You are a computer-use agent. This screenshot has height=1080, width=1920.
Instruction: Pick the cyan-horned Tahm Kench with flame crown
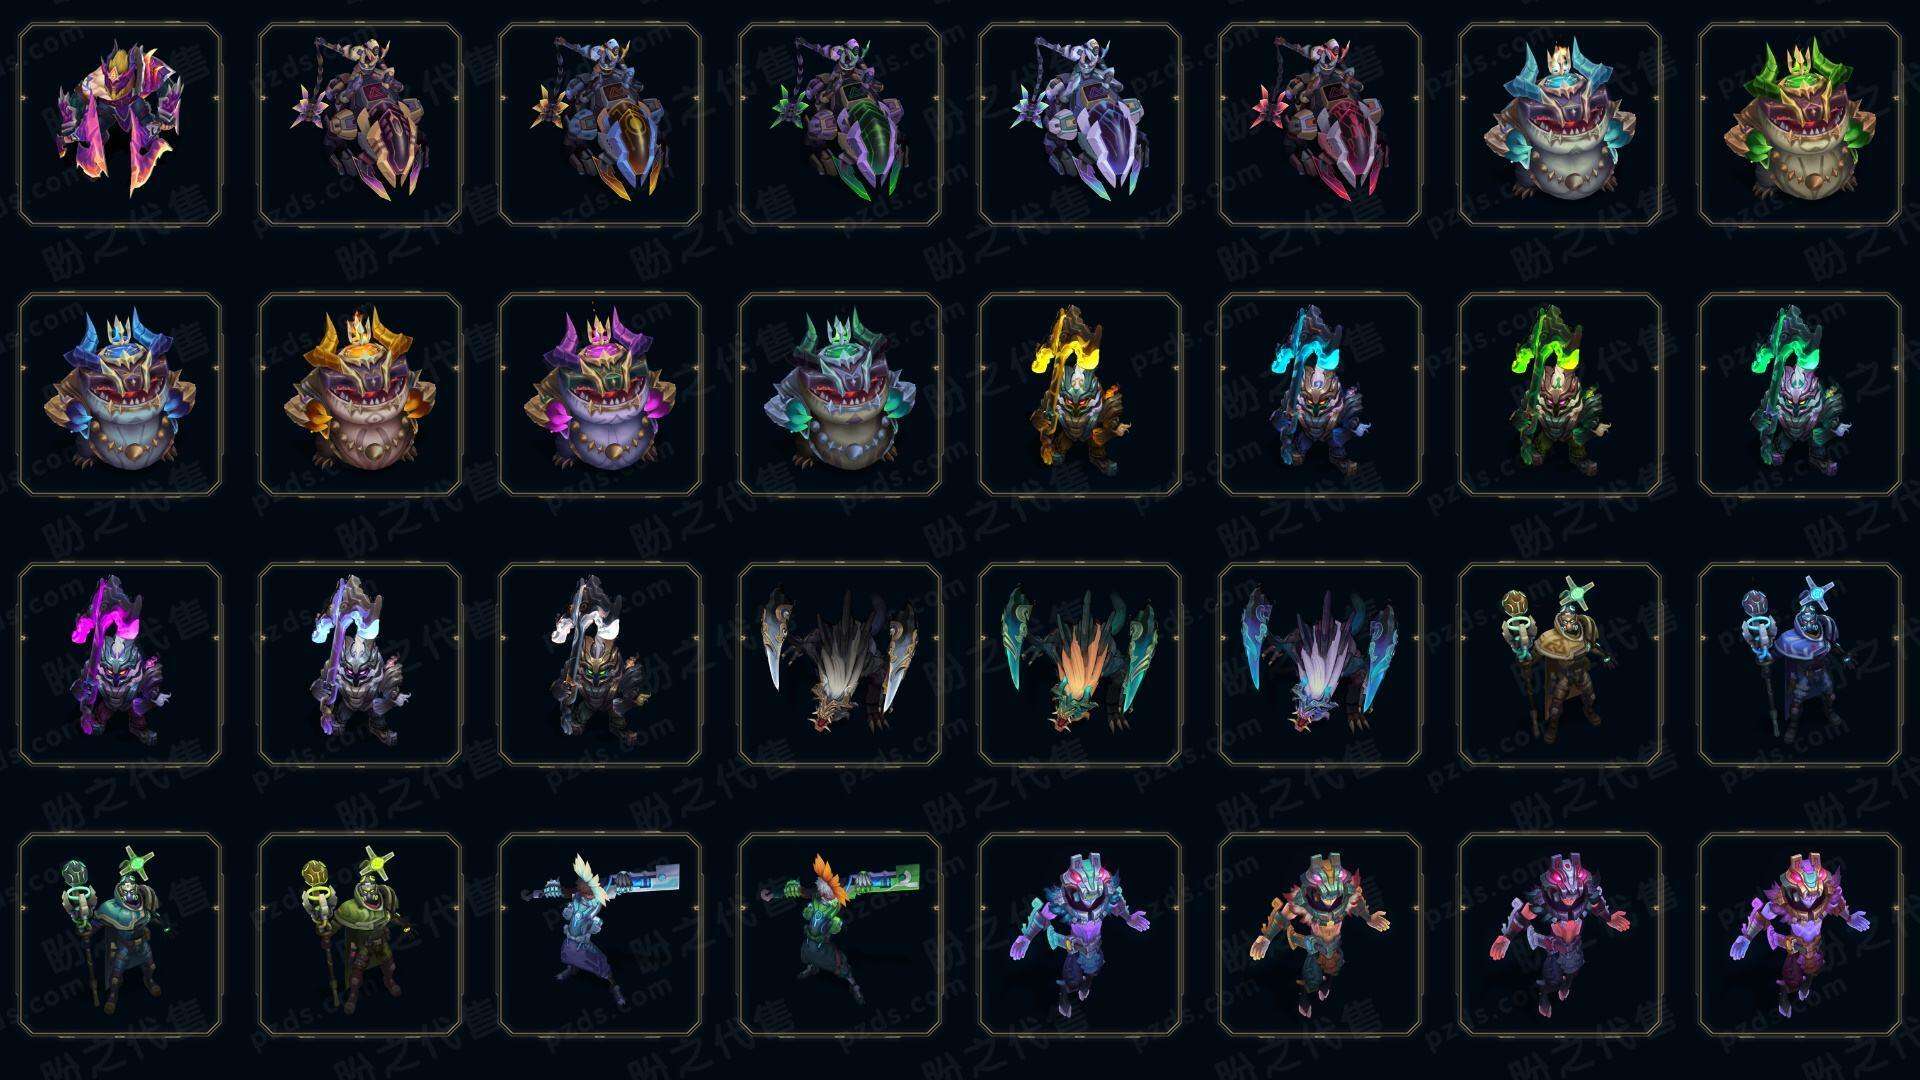pyautogui.click(x=1560, y=124)
